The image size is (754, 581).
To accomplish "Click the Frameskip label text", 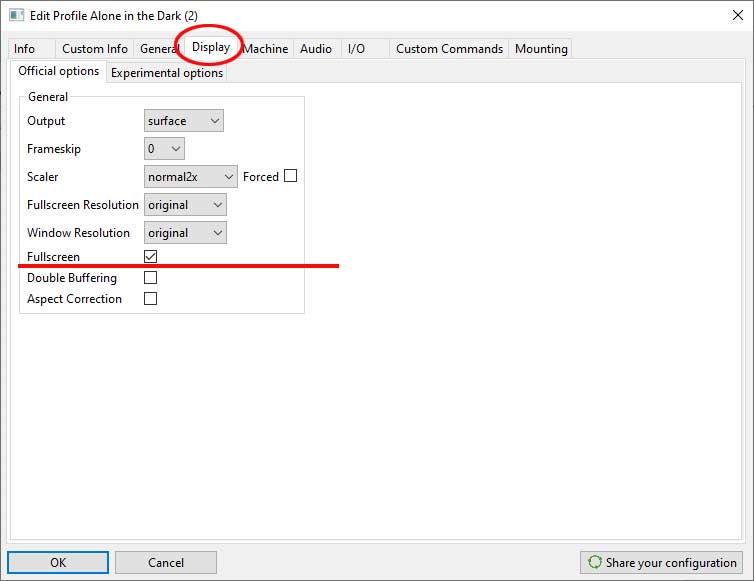I will click(54, 149).
